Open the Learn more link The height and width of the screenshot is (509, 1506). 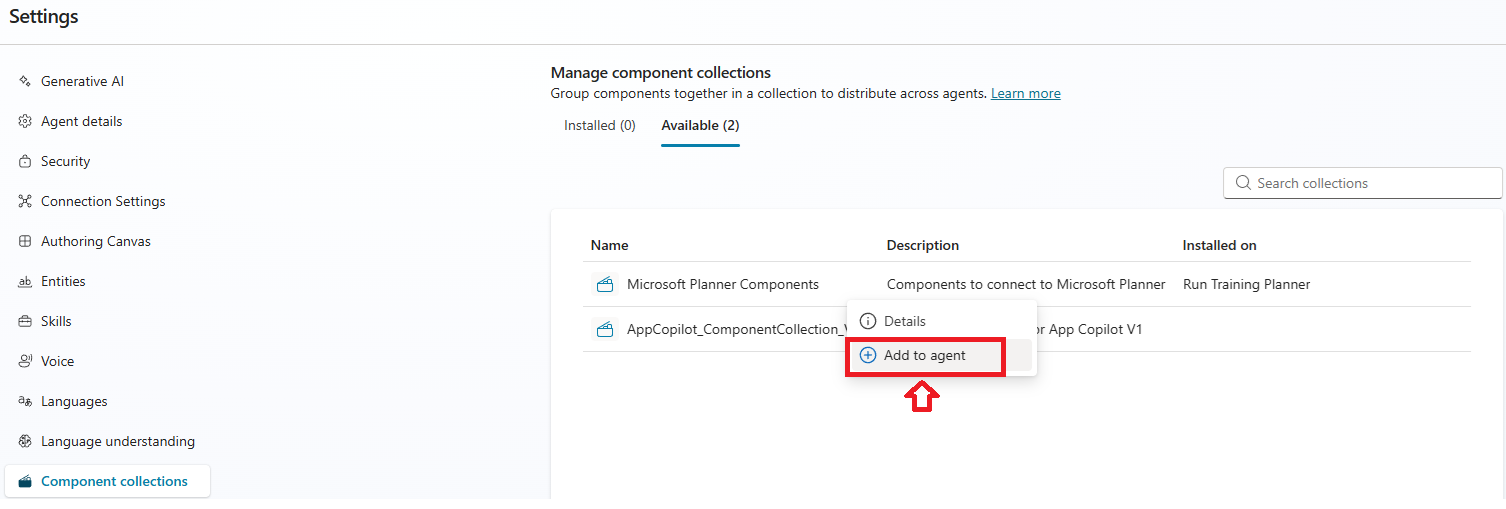point(1025,93)
